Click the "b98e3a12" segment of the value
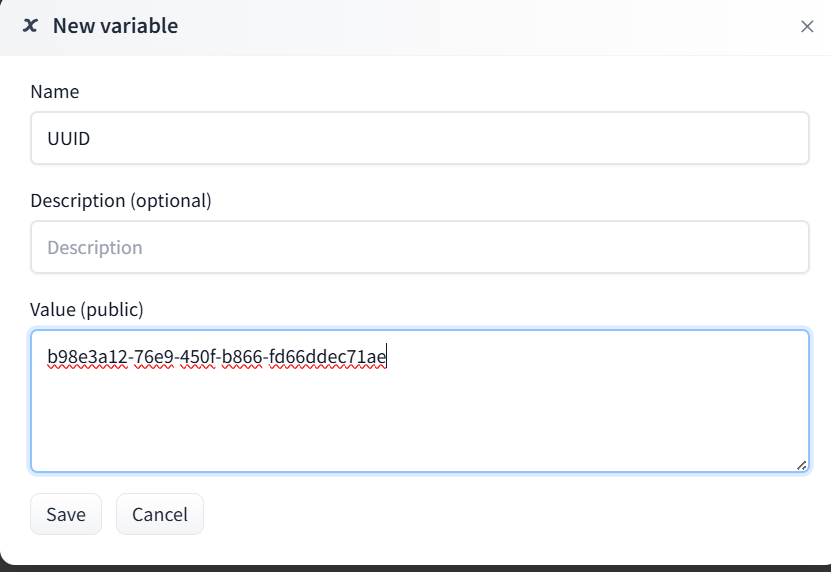 click(87, 357)
